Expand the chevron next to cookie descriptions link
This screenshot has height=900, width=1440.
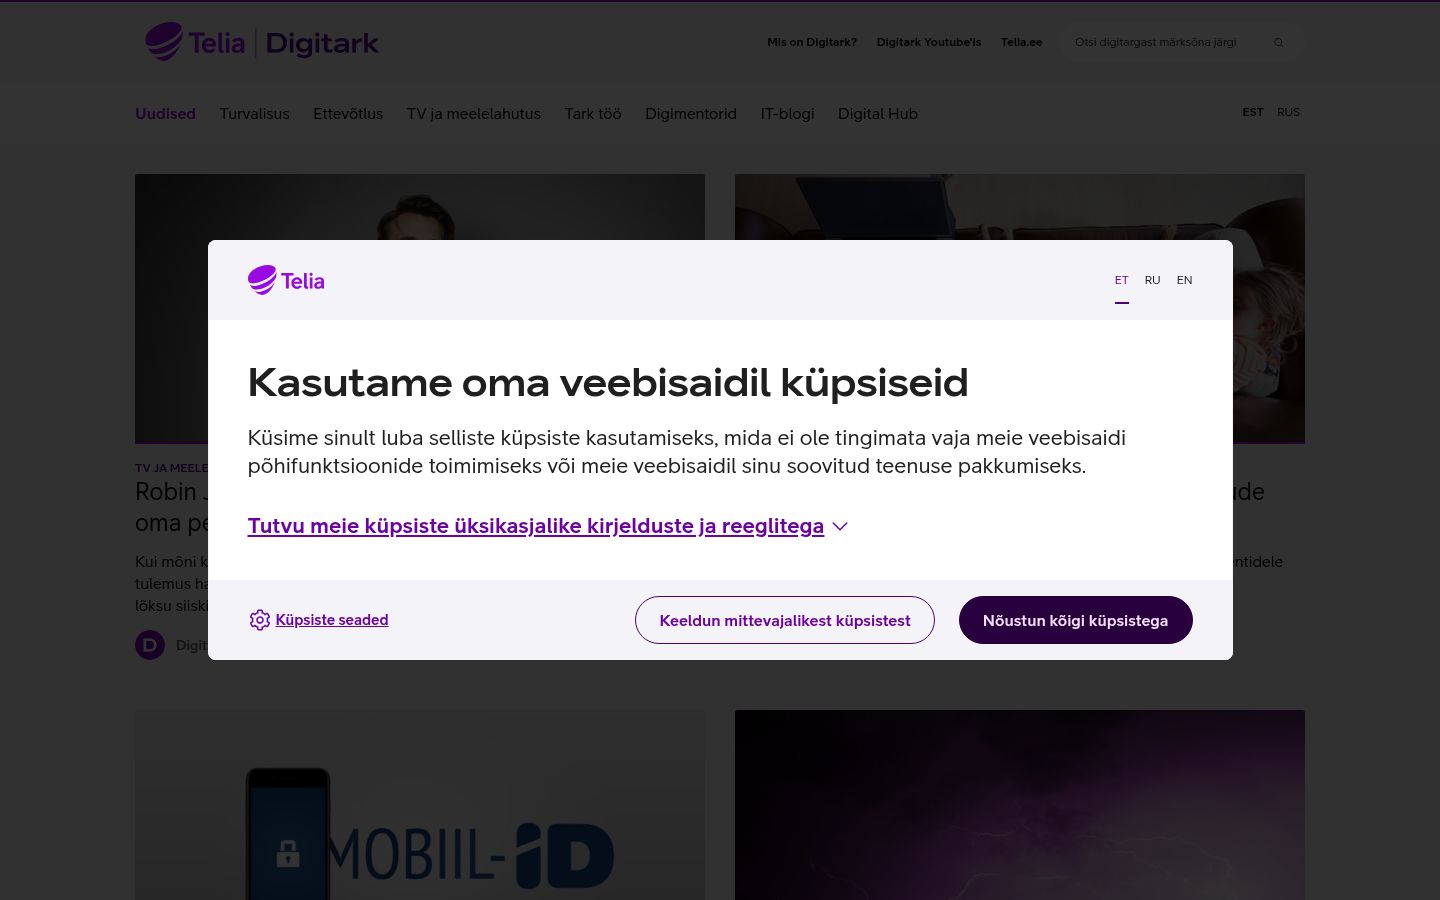(x=840, y=526)
